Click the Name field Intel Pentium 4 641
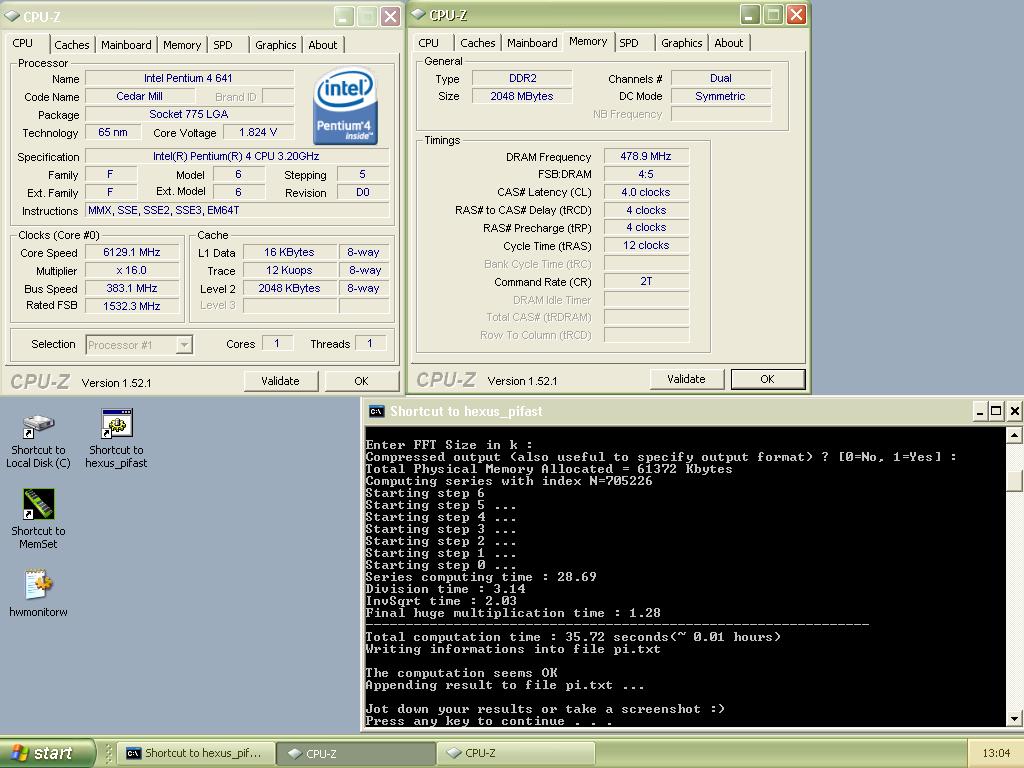 click(189, 78)
